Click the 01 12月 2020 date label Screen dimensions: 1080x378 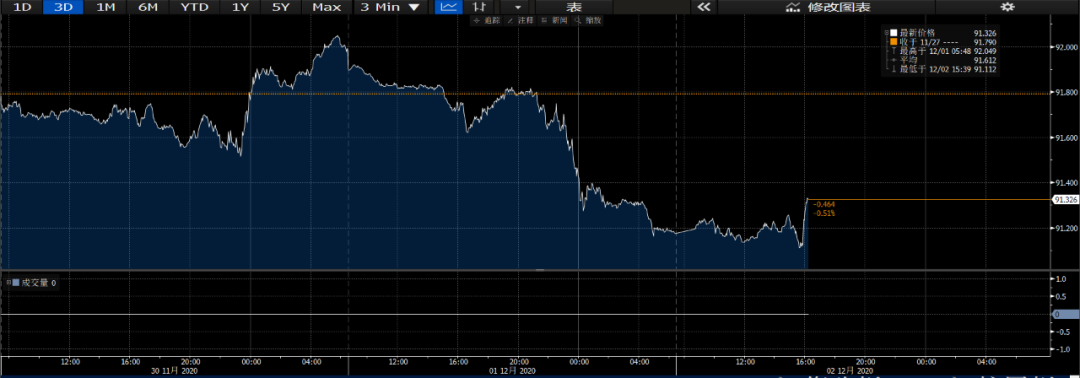(512, 371)
